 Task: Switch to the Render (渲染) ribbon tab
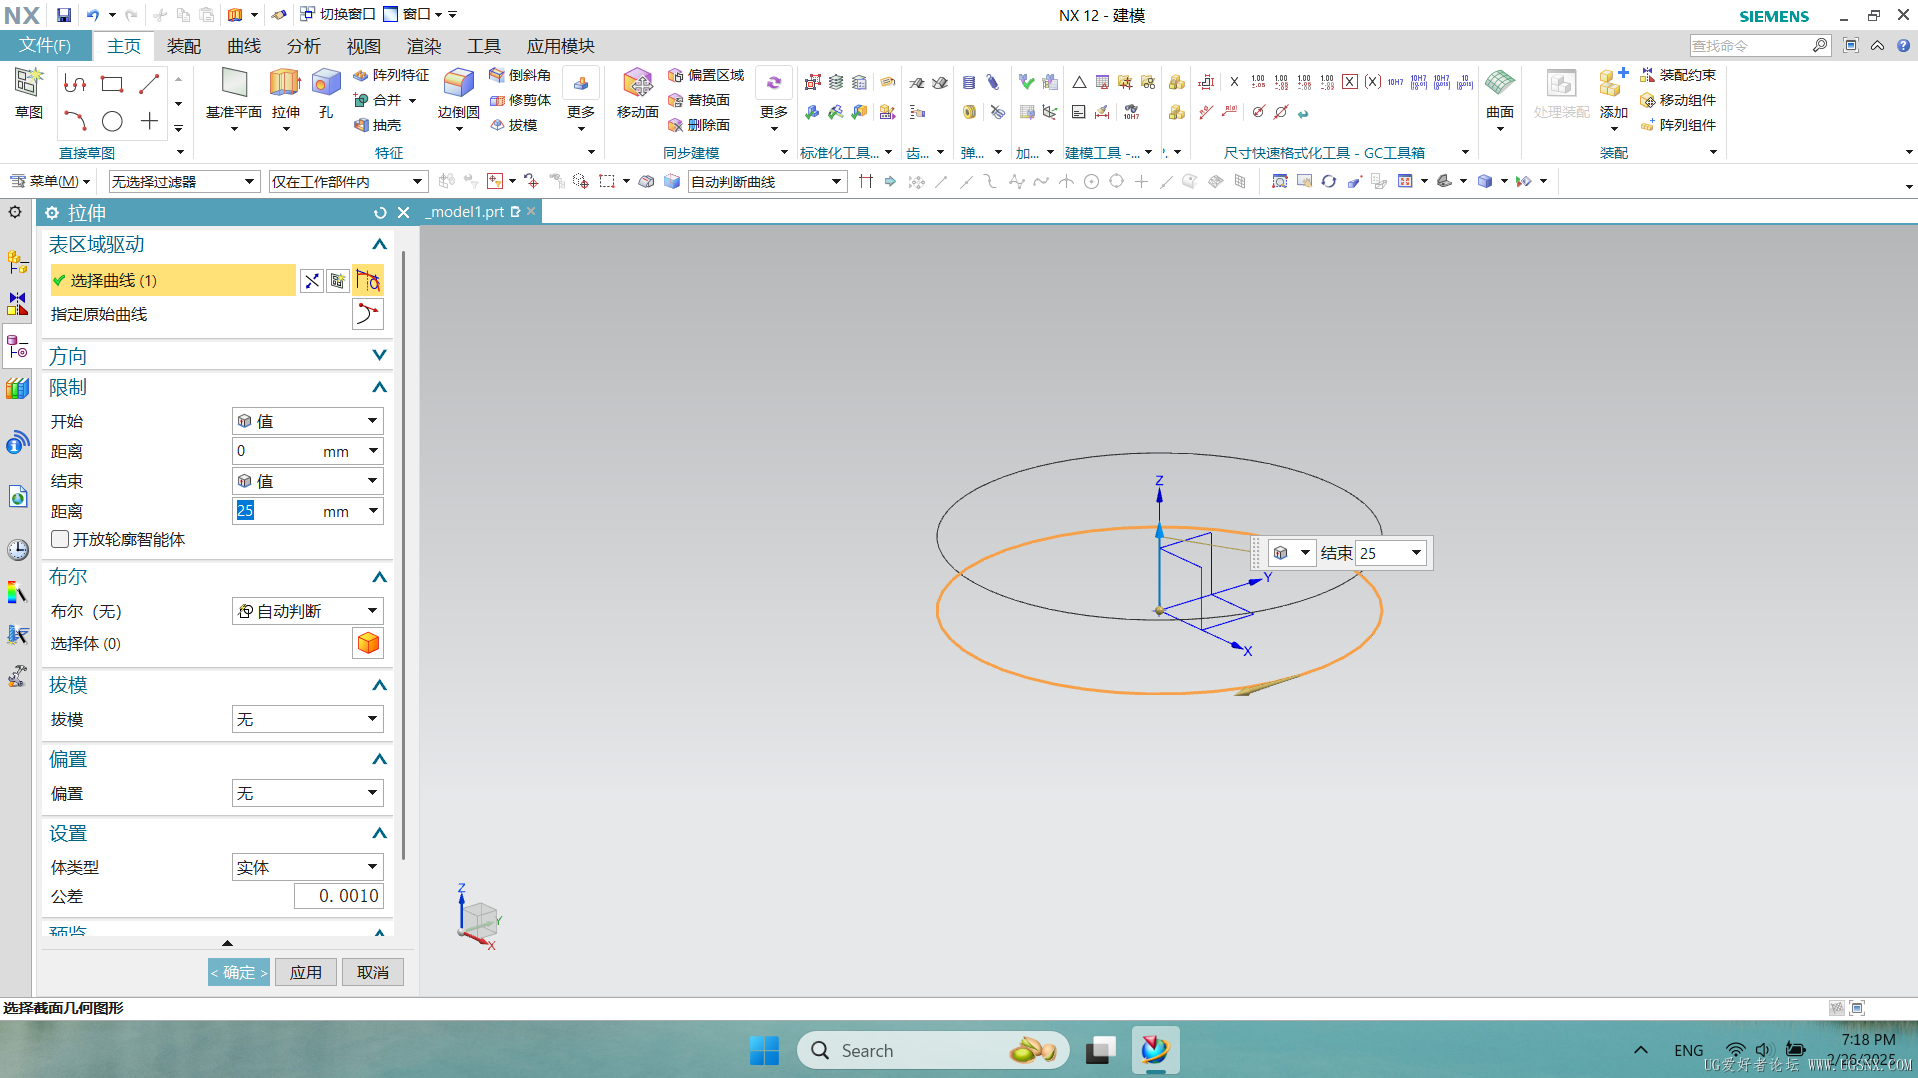pyautogui.click(x=424, y=46)
